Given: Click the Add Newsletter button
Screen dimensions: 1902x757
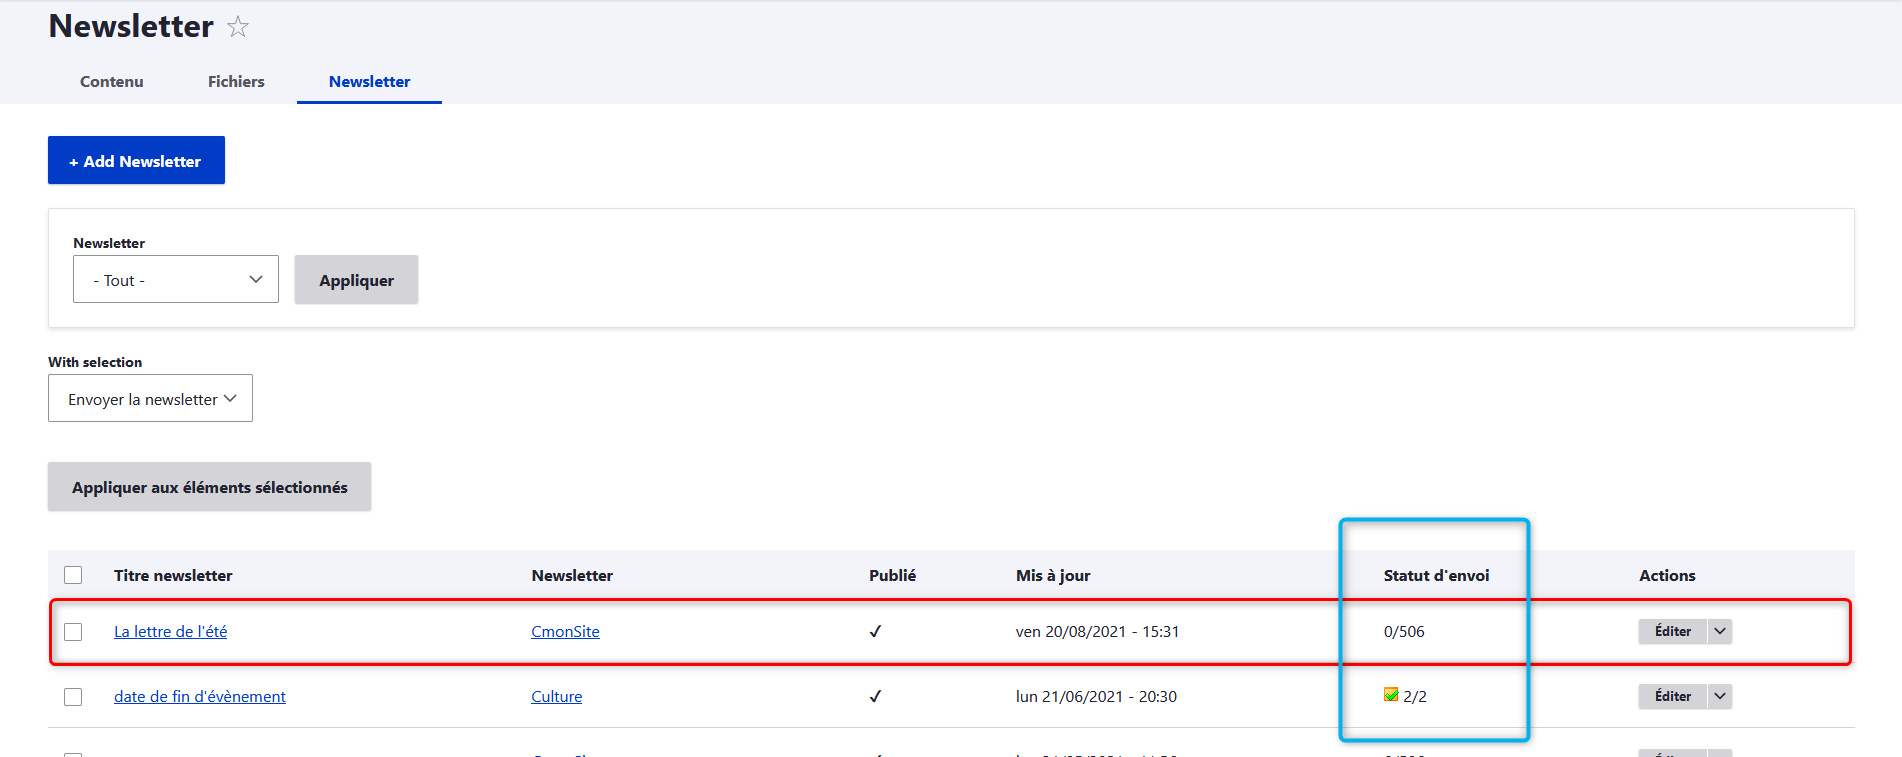Looking at the screenshot, I should point(136,161).
